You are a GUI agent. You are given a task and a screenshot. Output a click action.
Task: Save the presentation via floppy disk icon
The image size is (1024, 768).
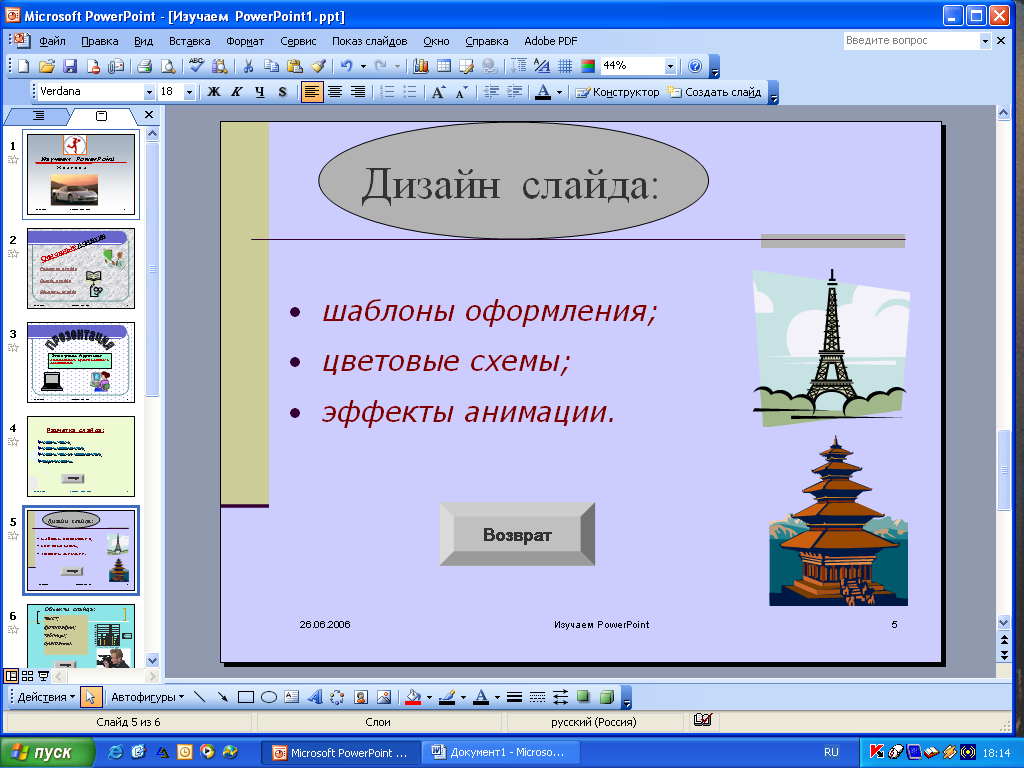[69, 66]
